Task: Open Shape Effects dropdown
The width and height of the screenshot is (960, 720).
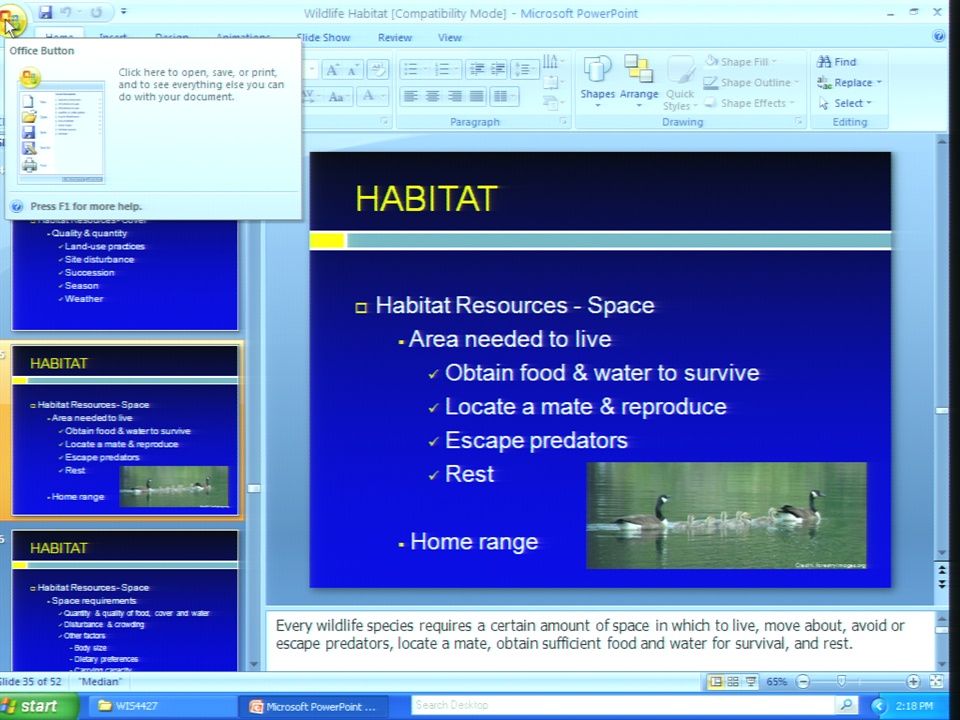Action: coord(750,103)
